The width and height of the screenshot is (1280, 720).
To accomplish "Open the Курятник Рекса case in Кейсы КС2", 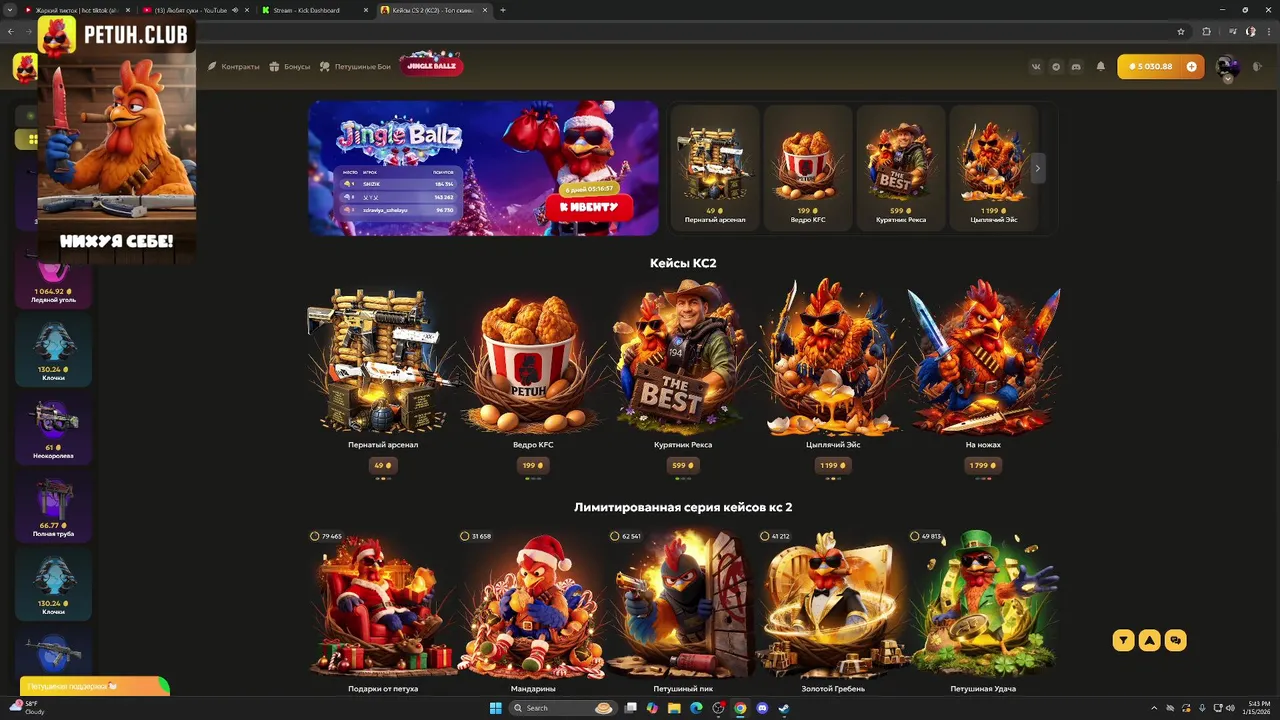I will coord(683,362).
